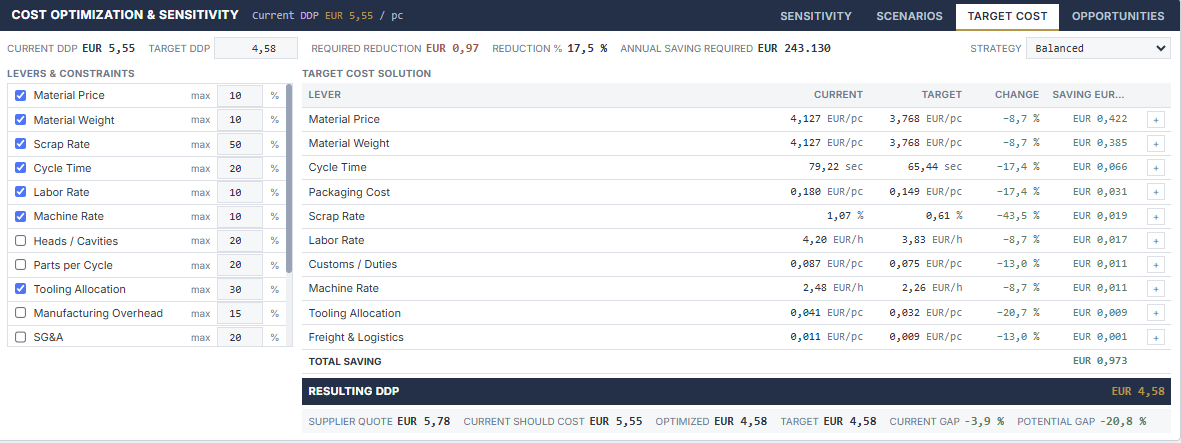
Task: Click the Potential Gap value -20,8 %
Action: (1123, 421)
